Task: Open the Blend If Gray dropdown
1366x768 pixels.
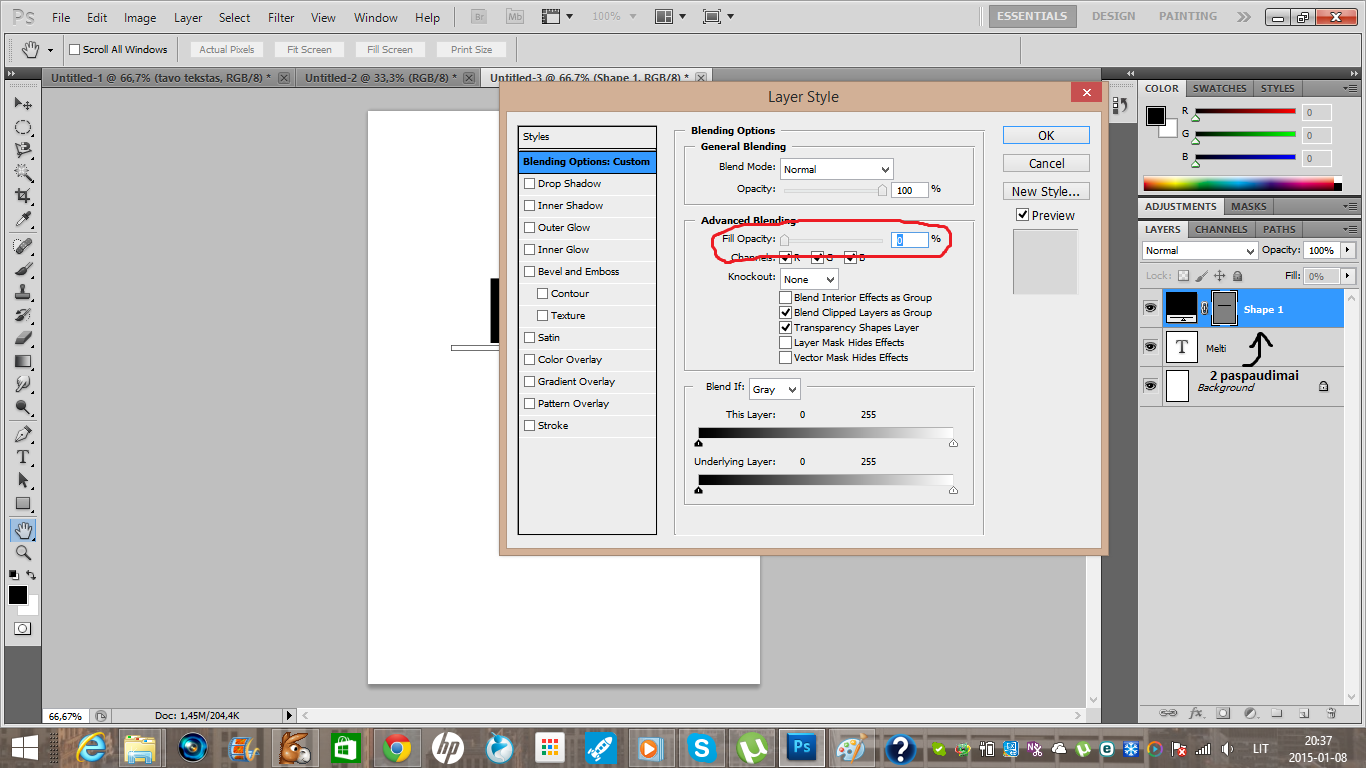Action: [x=775, y=389]
